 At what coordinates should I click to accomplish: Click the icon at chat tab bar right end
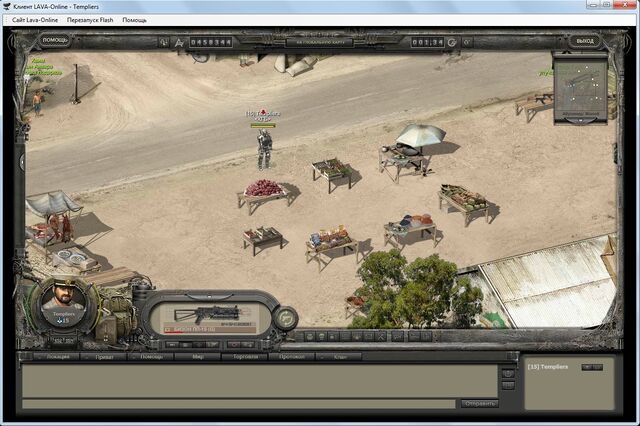pyautogui.click(x=512, y=356)
